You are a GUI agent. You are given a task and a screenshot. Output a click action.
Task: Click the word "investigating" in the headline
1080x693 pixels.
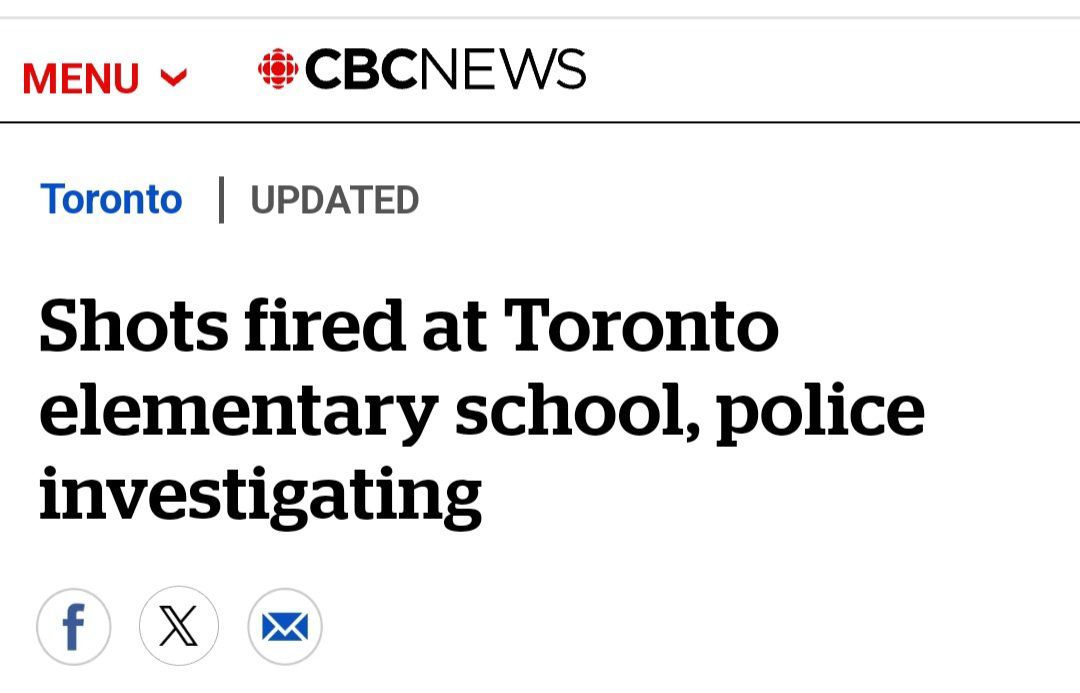click(260, 494)
